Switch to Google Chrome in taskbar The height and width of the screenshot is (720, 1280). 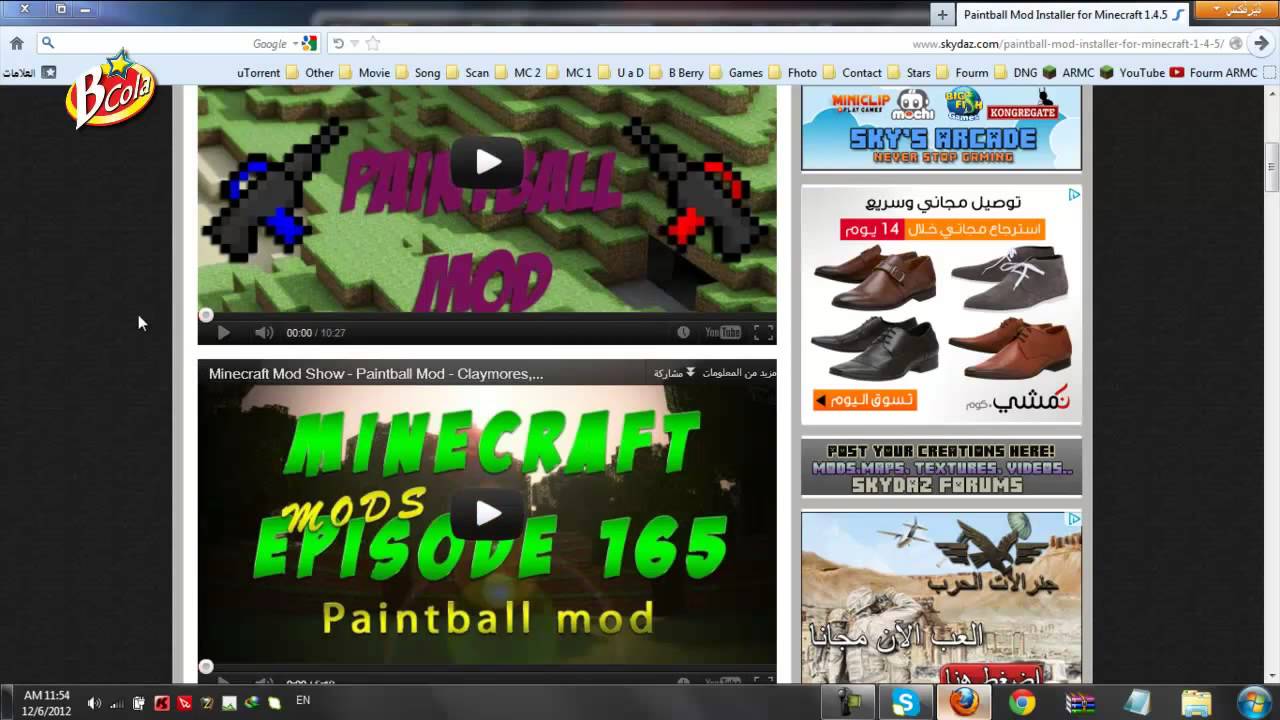(1021, 703)
